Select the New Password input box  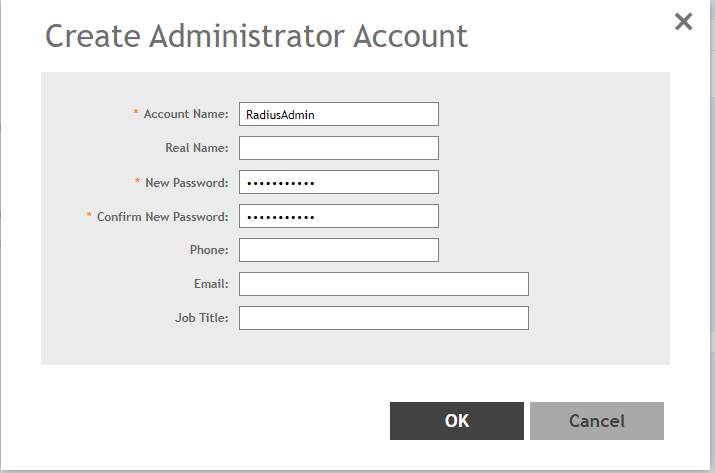[339, 182]
